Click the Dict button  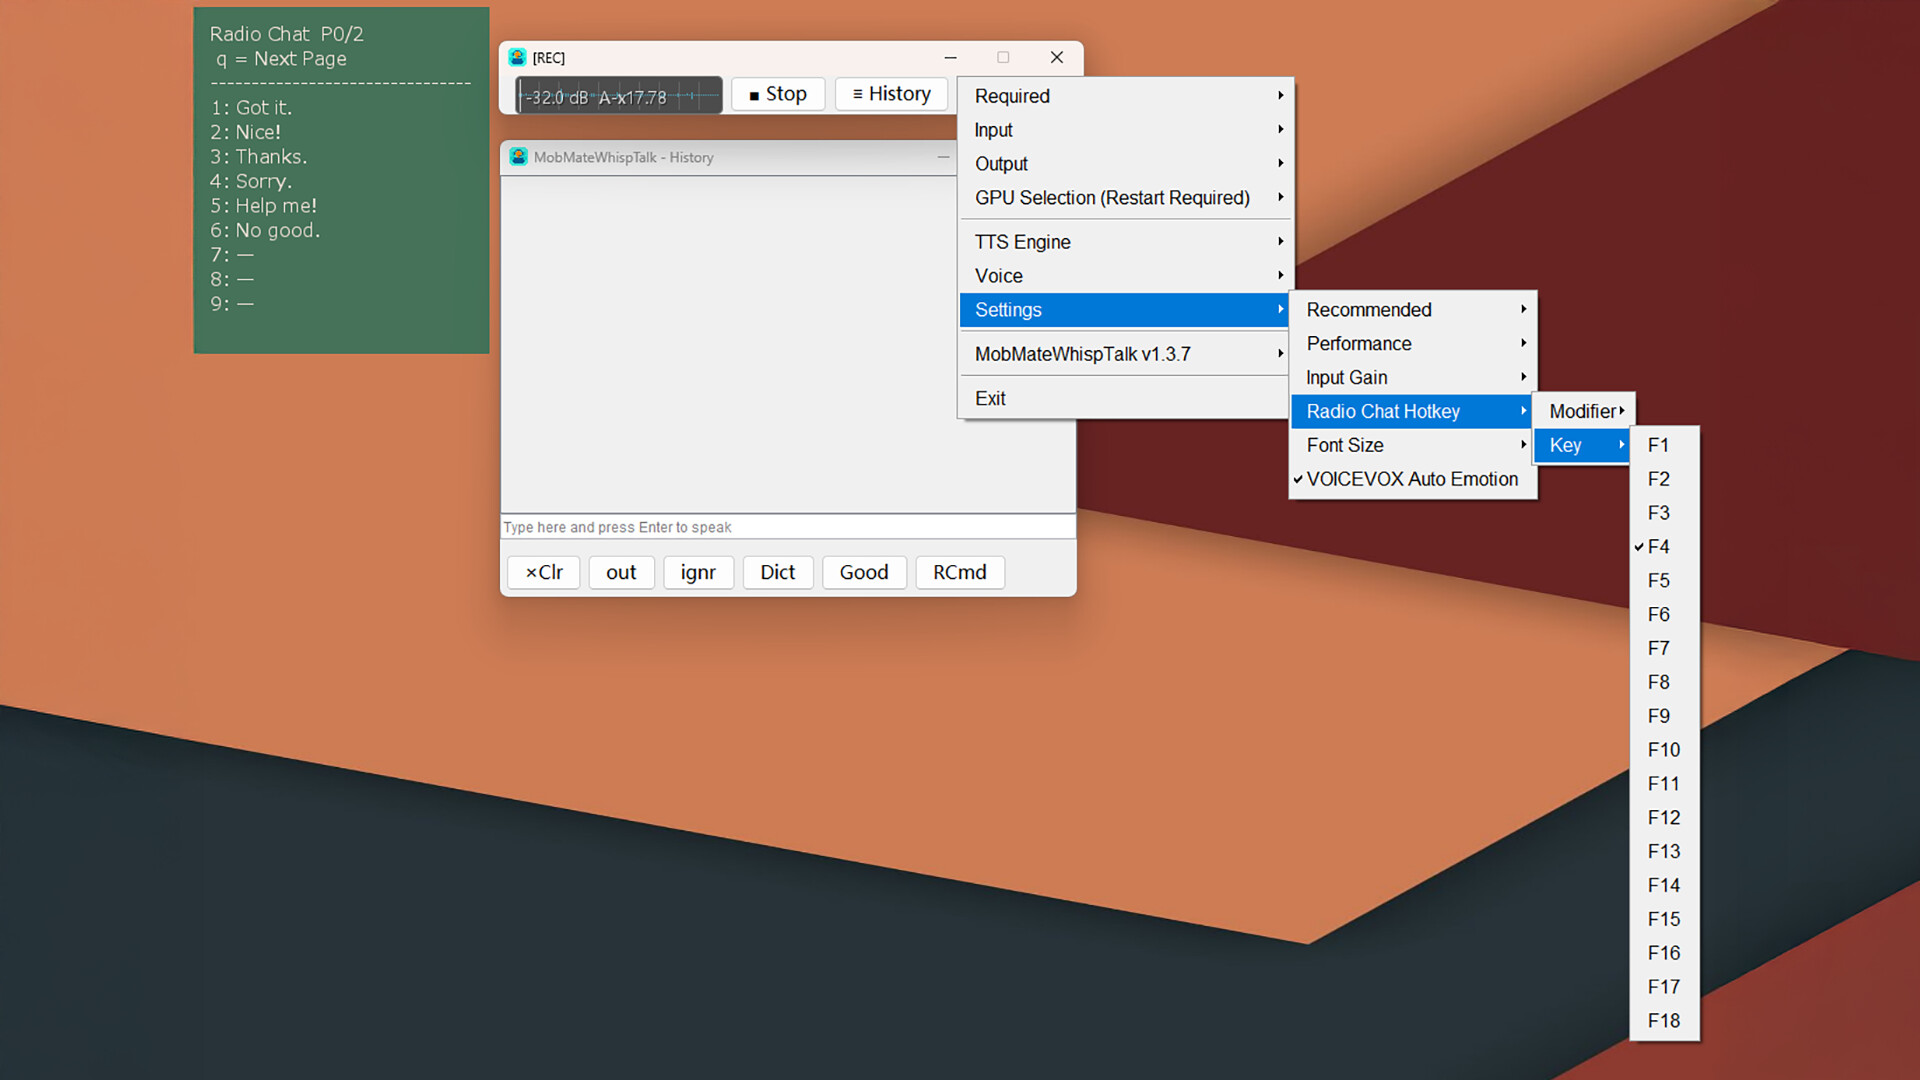[x=777, y=572]
